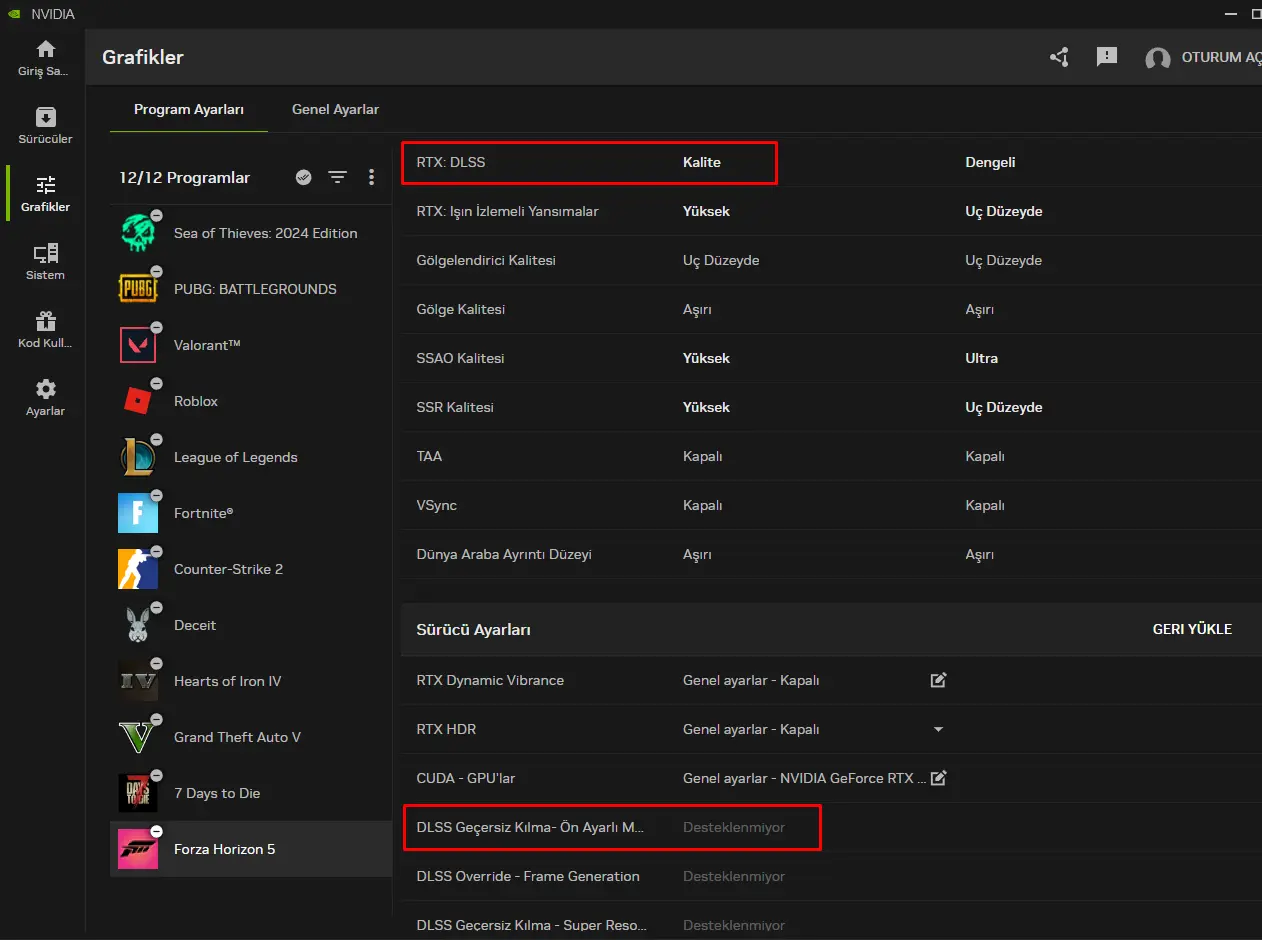Click Dengeli value in RTX: DLSS row
Image resolution: width=1262 pixels, height=940 pixels.
[990, 162]
